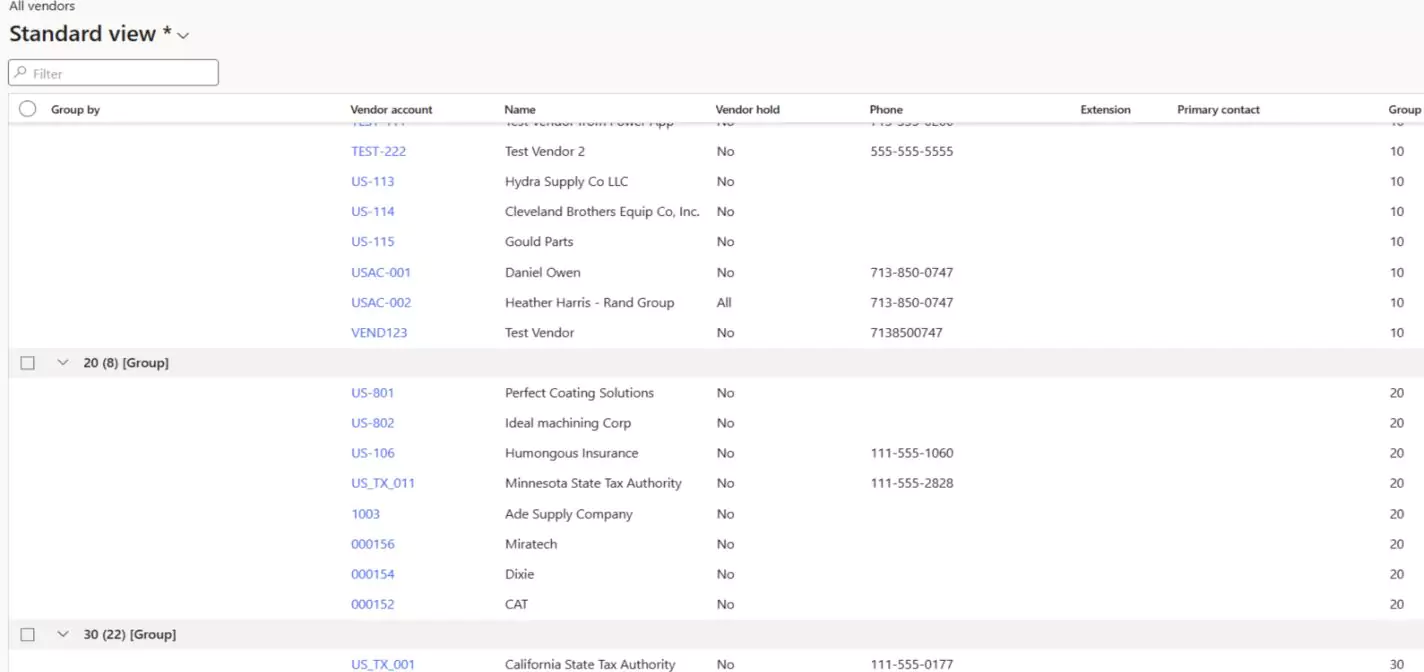This screenshot has width=1424, height=672.
Task: Open USAC-002 Heather Harris - Rand Group
Action: click(x=381, y=302)
